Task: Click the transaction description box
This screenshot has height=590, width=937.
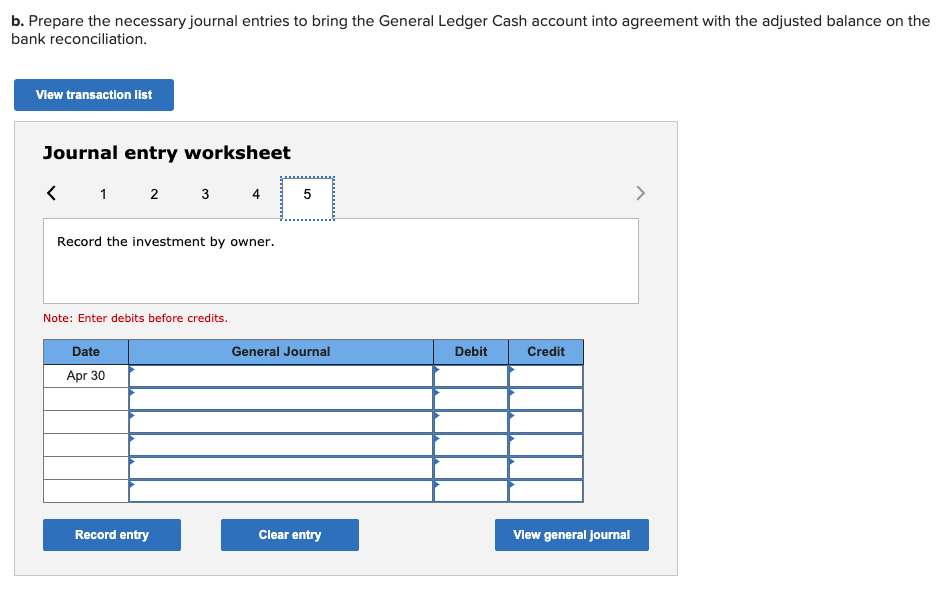Action: [x=340, y=260]
